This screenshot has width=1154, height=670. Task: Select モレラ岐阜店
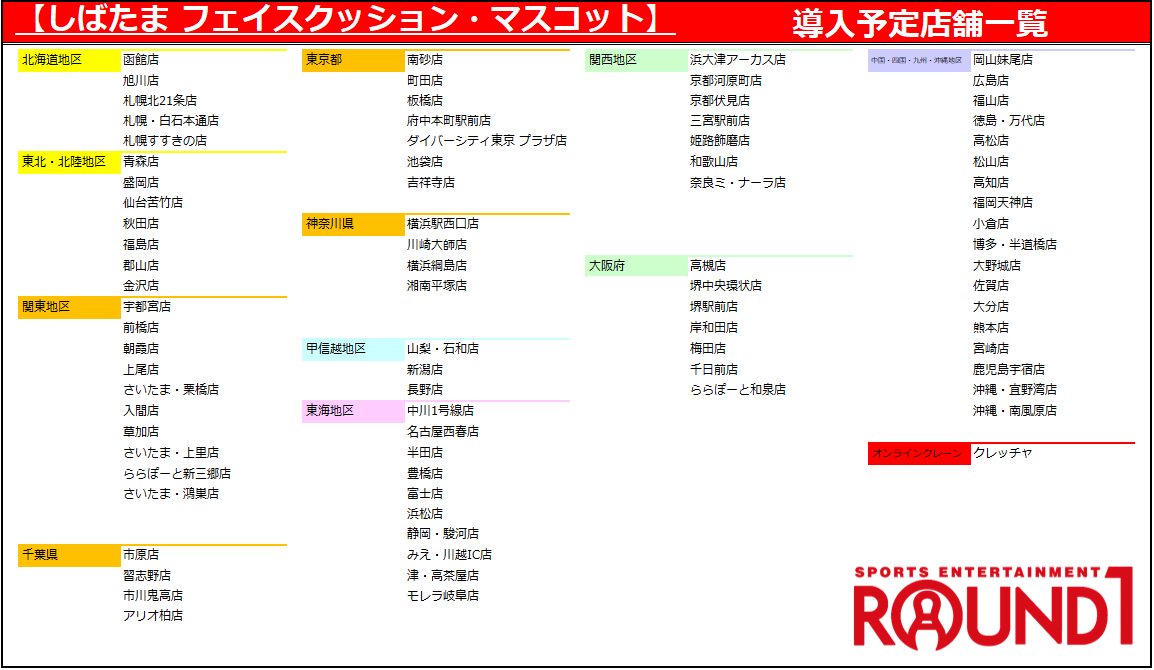pyautogui.click(x=443, y=595)
